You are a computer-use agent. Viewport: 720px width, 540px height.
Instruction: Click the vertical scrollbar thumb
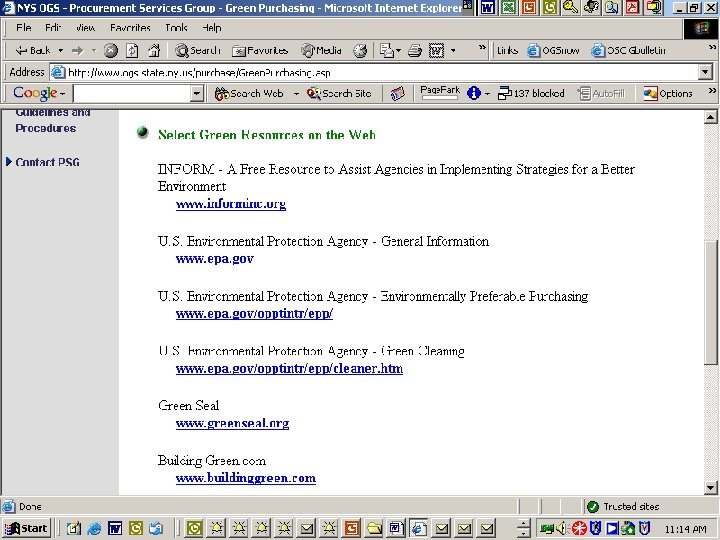coord(710,302)
